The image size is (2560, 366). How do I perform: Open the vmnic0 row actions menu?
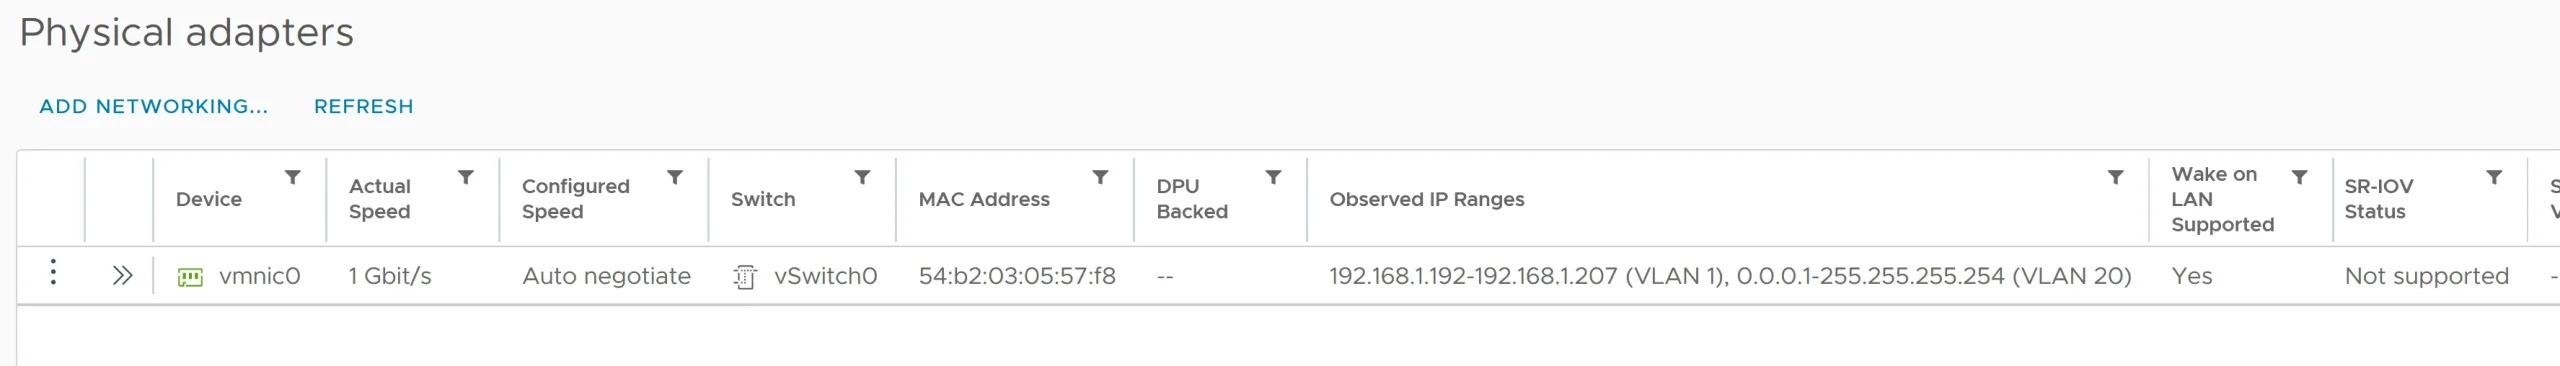53,272
